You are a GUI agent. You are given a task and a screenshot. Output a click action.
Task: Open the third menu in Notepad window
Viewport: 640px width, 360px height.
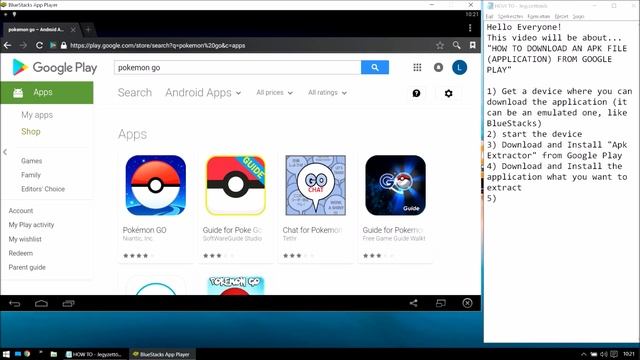(x=539, y=16)
